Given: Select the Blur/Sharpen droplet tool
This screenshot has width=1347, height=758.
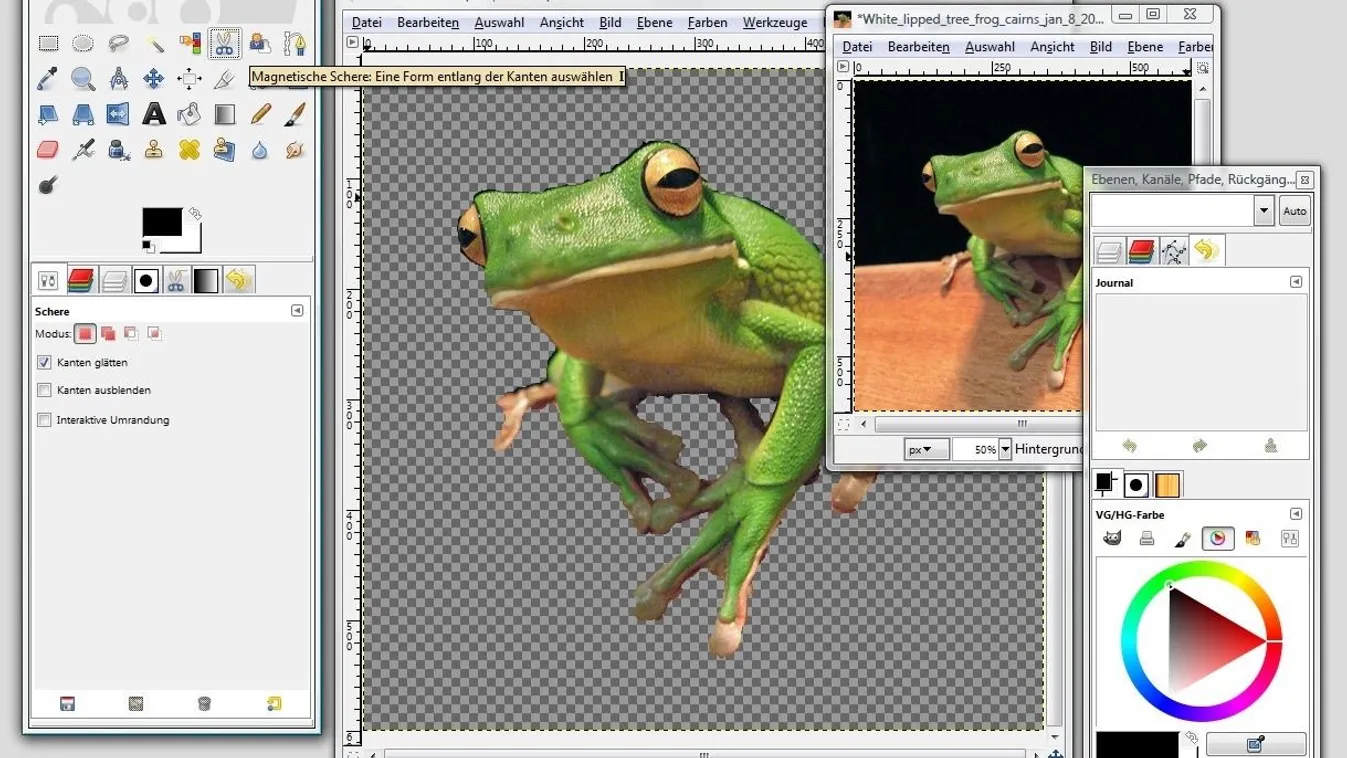Looking at the screenshot, I should click(260, 150).
